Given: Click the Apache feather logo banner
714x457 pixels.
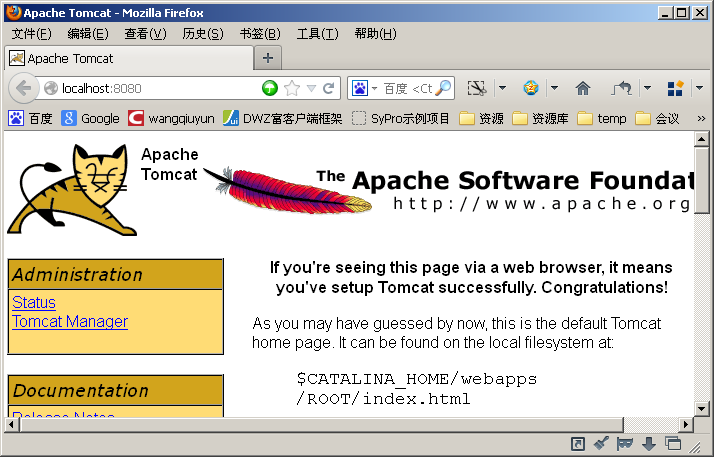Looking at the screenshot, I should 449,190.
